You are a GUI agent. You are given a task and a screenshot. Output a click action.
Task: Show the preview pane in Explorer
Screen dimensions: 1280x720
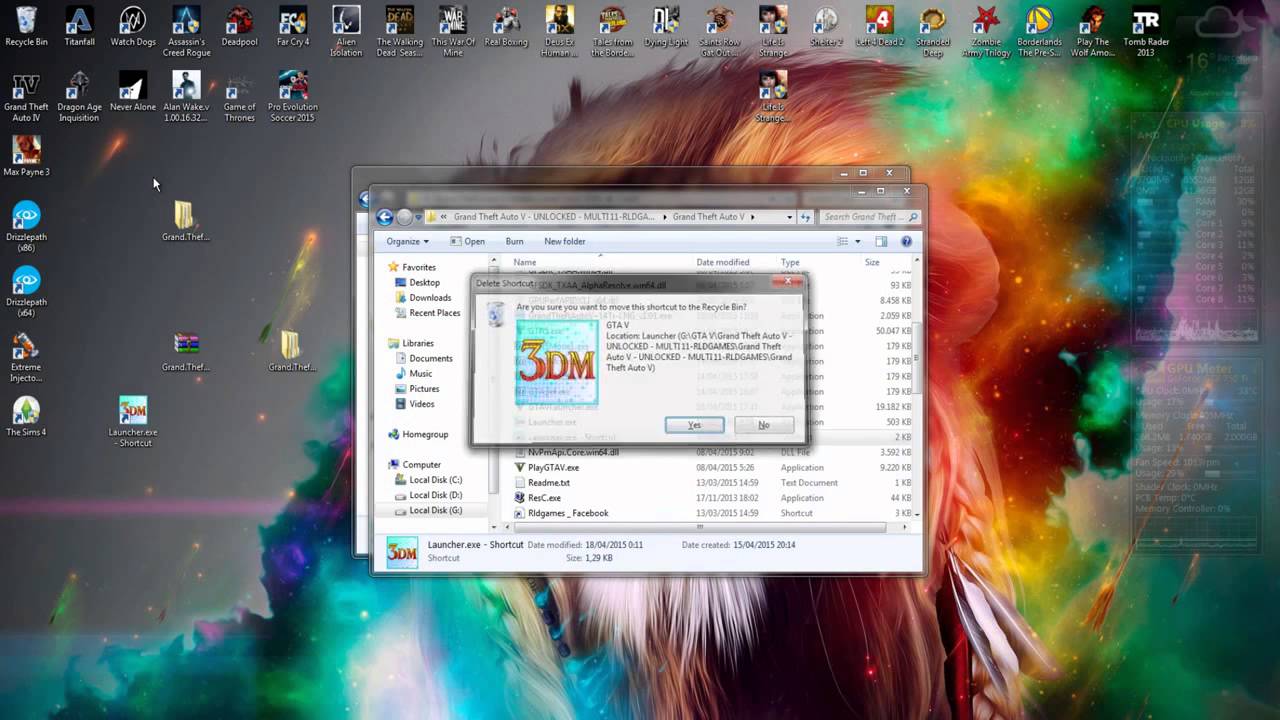point(881,241)
